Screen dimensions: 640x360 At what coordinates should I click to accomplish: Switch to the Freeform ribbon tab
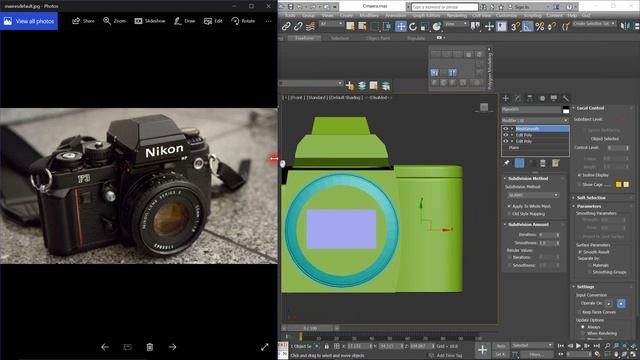304,38
